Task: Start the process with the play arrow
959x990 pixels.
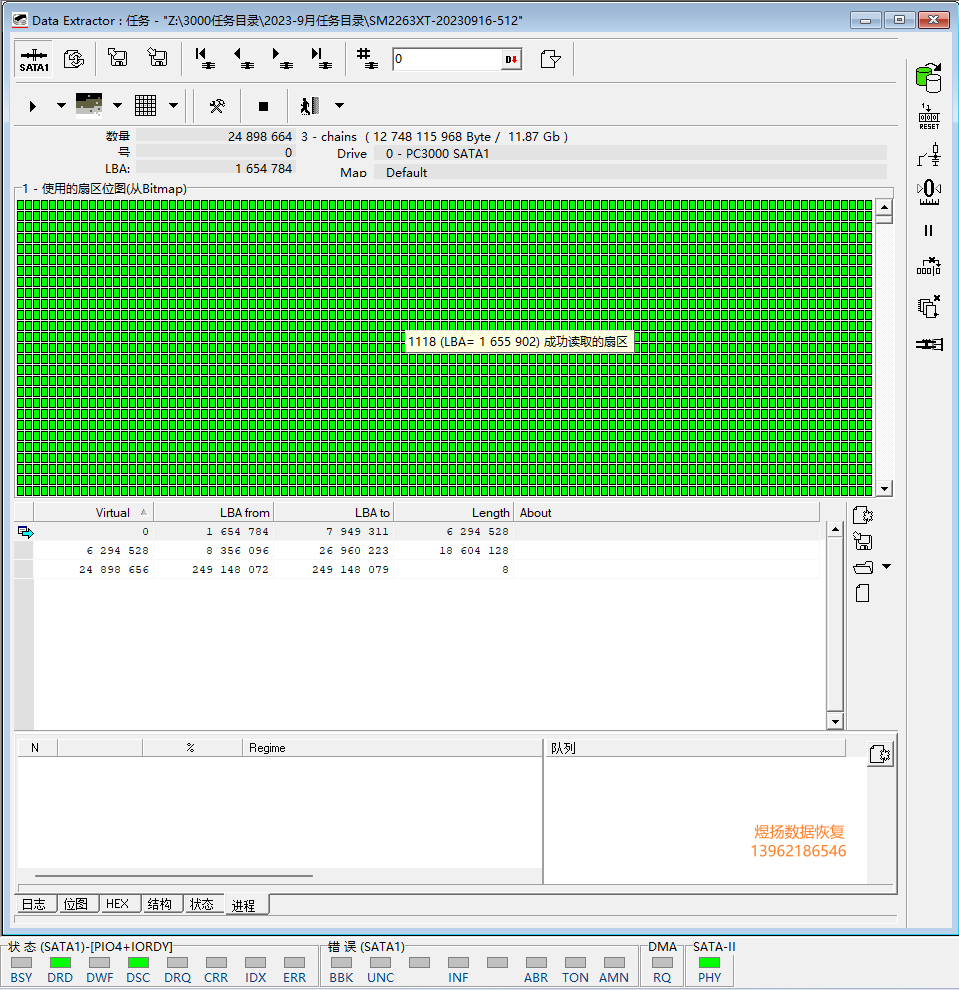Action: pyautogui.click(x=33, y=106)
